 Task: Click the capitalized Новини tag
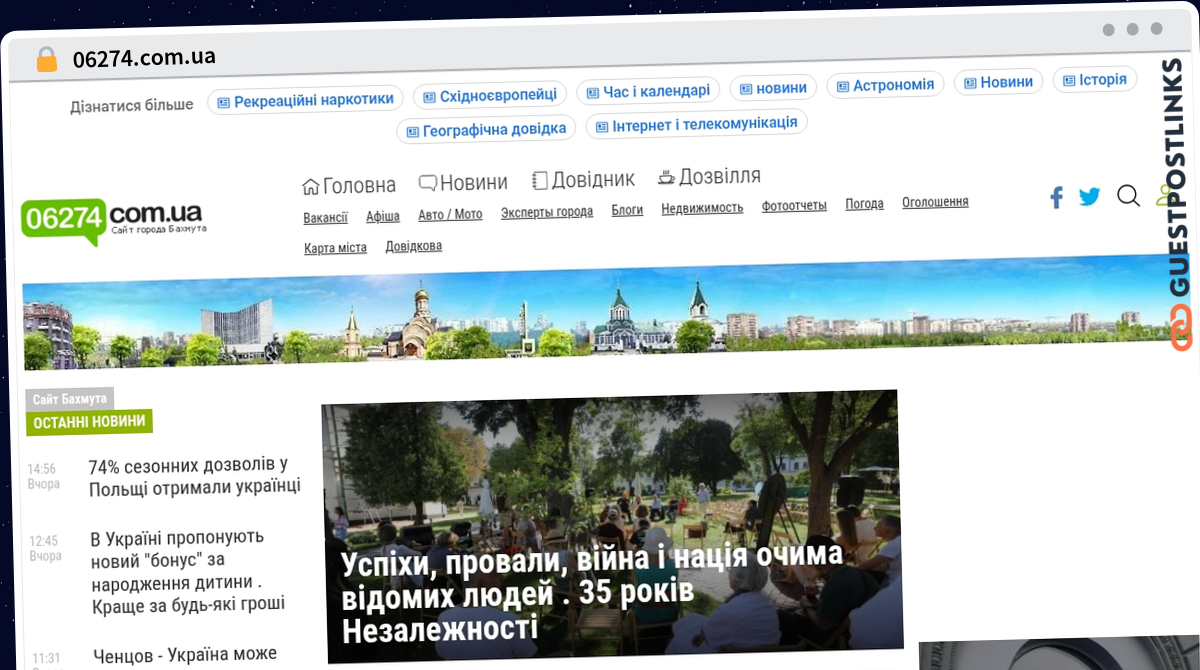click(998, 82)
